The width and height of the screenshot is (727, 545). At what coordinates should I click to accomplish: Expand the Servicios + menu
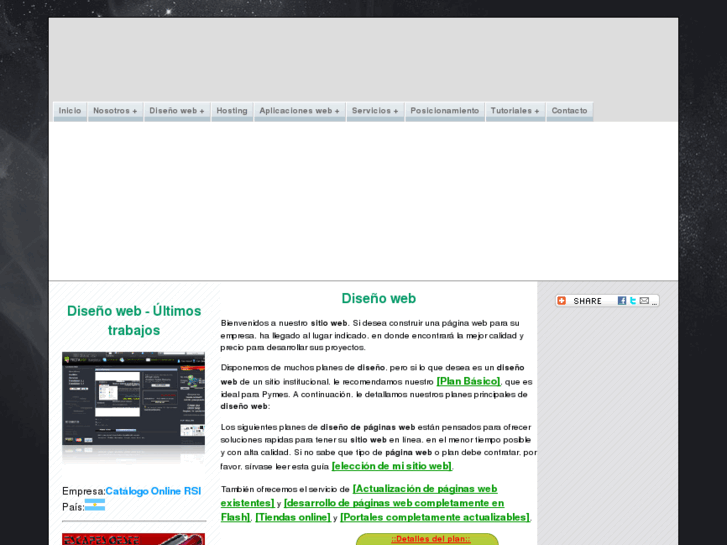[x=375, y=111]
